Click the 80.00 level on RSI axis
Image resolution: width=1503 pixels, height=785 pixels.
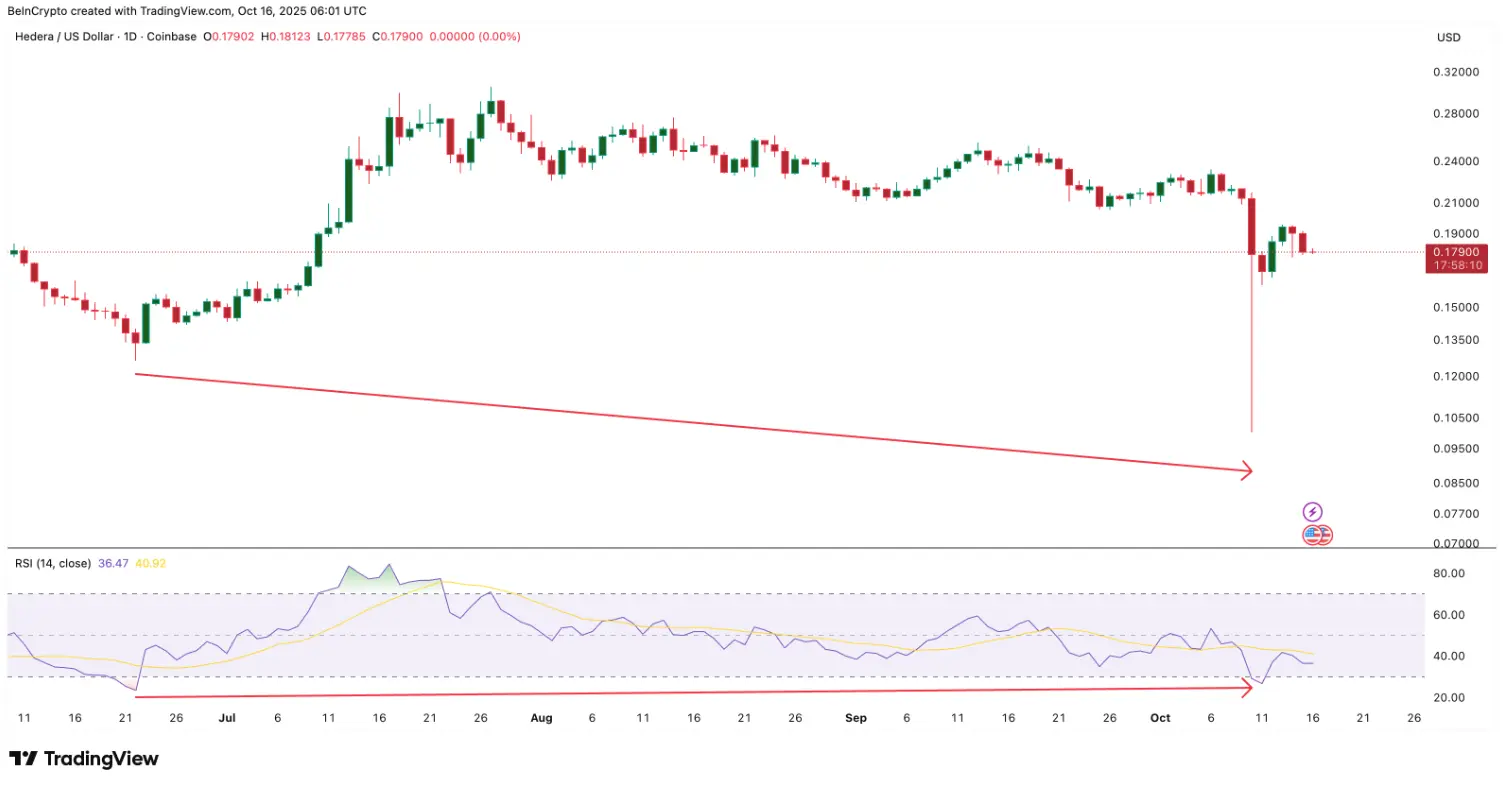pos(1451,574)
